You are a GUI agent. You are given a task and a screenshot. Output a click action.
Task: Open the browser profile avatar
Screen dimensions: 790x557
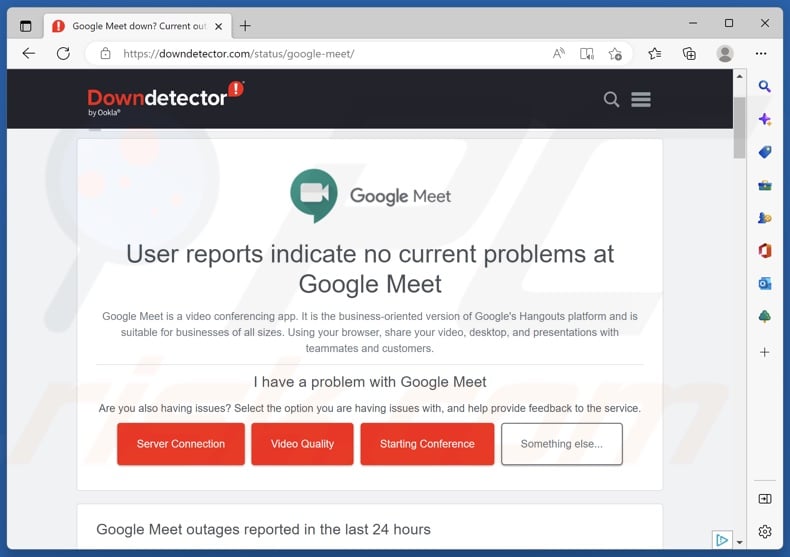click(725, 53)
